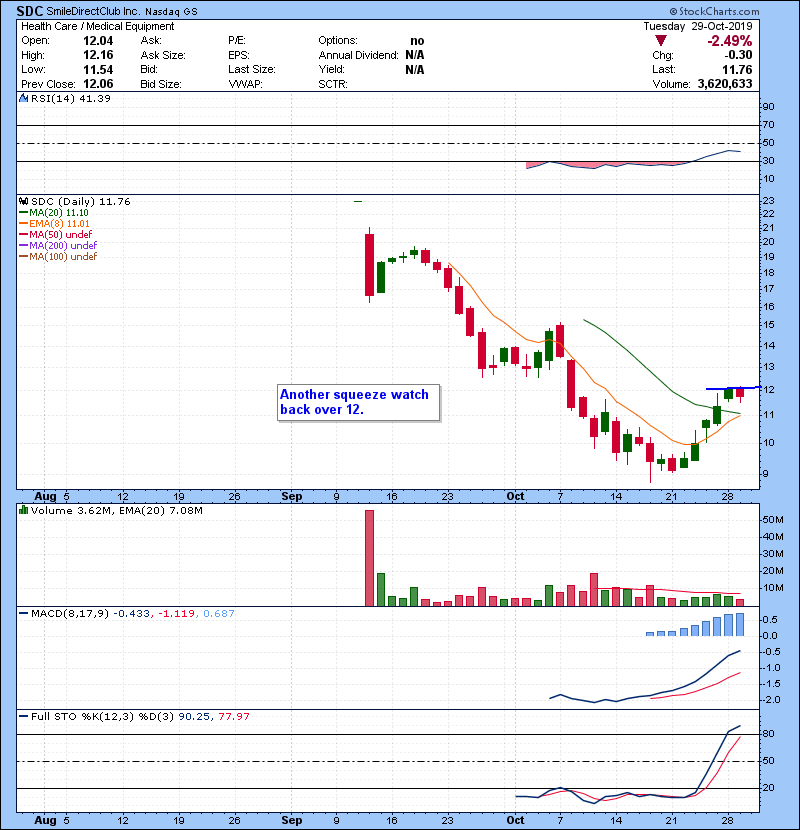Viewport: 800px width, 830px height.
Task: Click the 'MA(20) 11.10' legend entry
Action: pyautogui.click(x=53, y=212)
